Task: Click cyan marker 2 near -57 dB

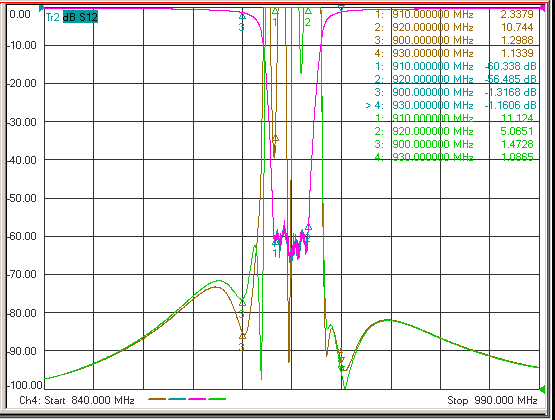Action: [x=308, y=228]
